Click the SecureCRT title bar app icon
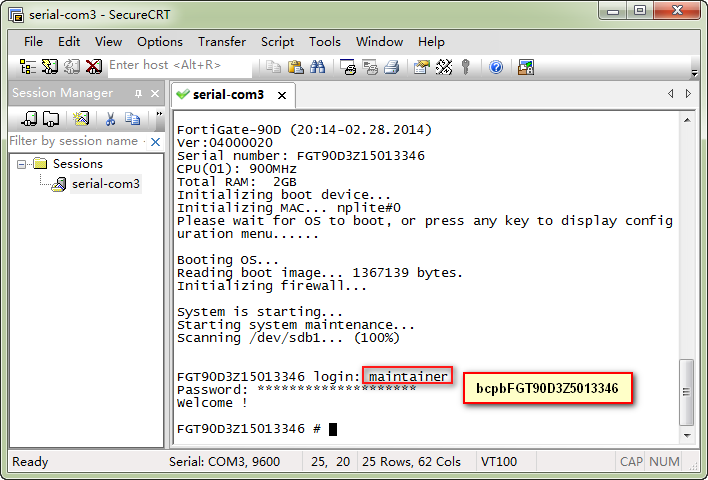Viewport: 708px width, 480px height. [x=16, y=15]
